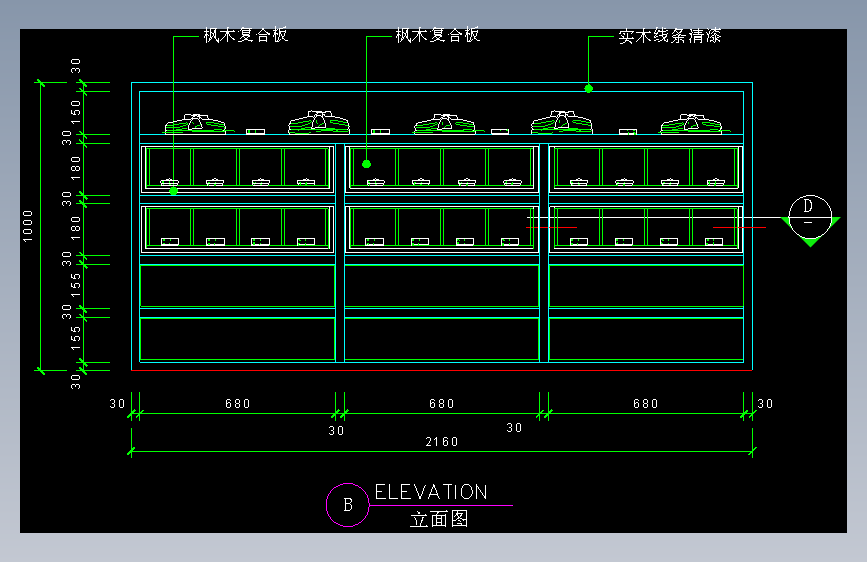Viewport: 867px width, 562px height.
Task: Select the ELEVATION title text
Action: click(431, 492)
